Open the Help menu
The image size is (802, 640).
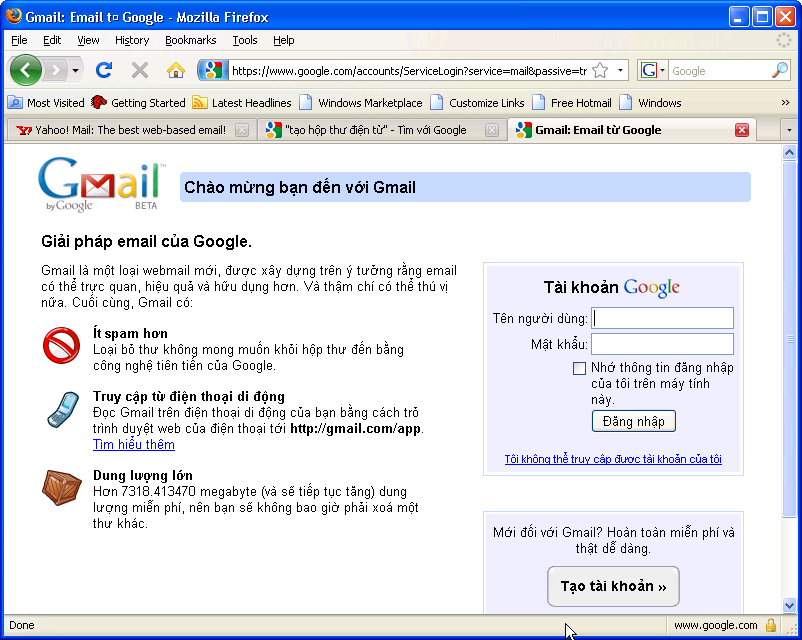click(283, 40)
